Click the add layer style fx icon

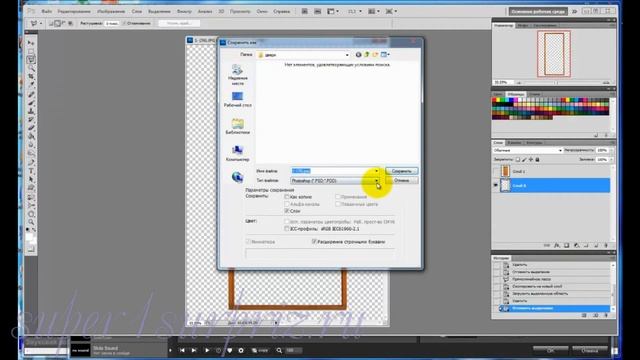[x=557, y=246]
